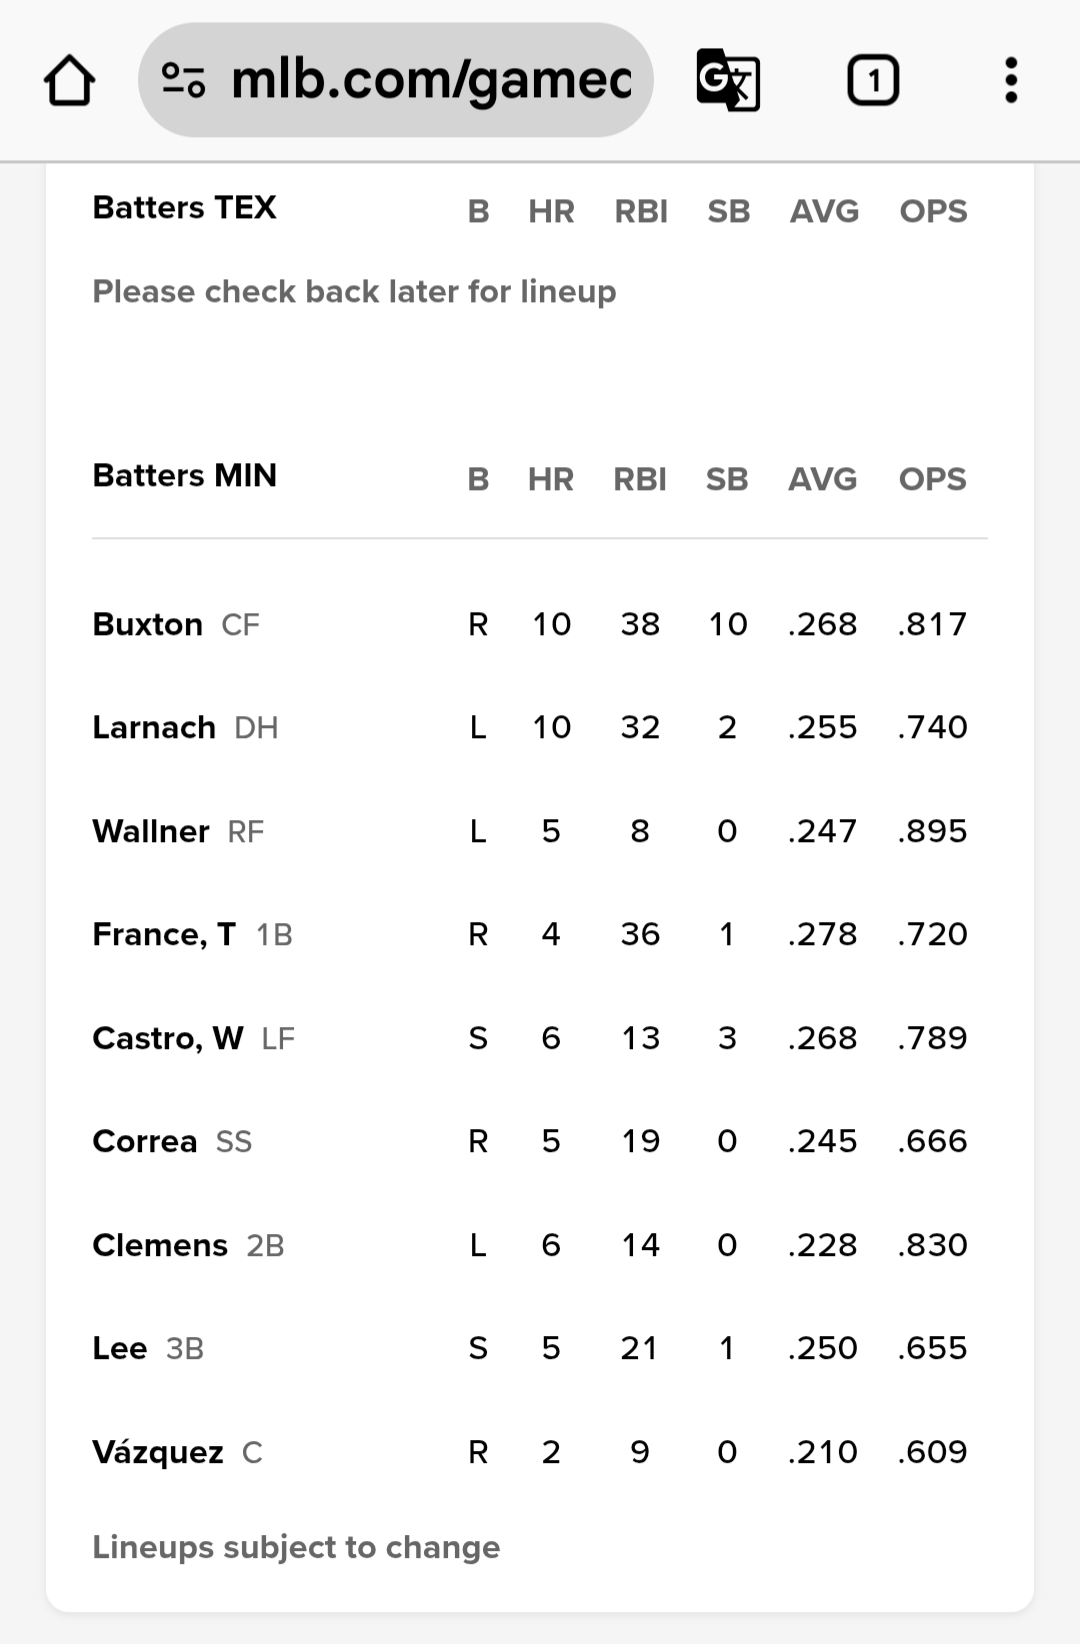The image size is (1080, 1644).
Task: Tap the Batters MIN heading
Action: click(x=185, y=475)
